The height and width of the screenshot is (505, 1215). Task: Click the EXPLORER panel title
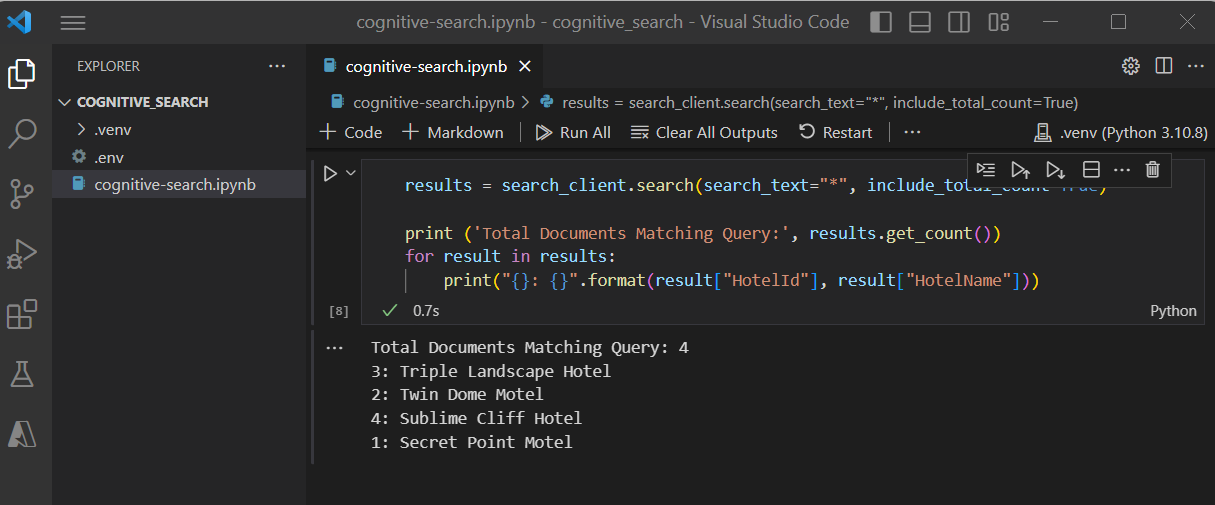tap(108, 66)
